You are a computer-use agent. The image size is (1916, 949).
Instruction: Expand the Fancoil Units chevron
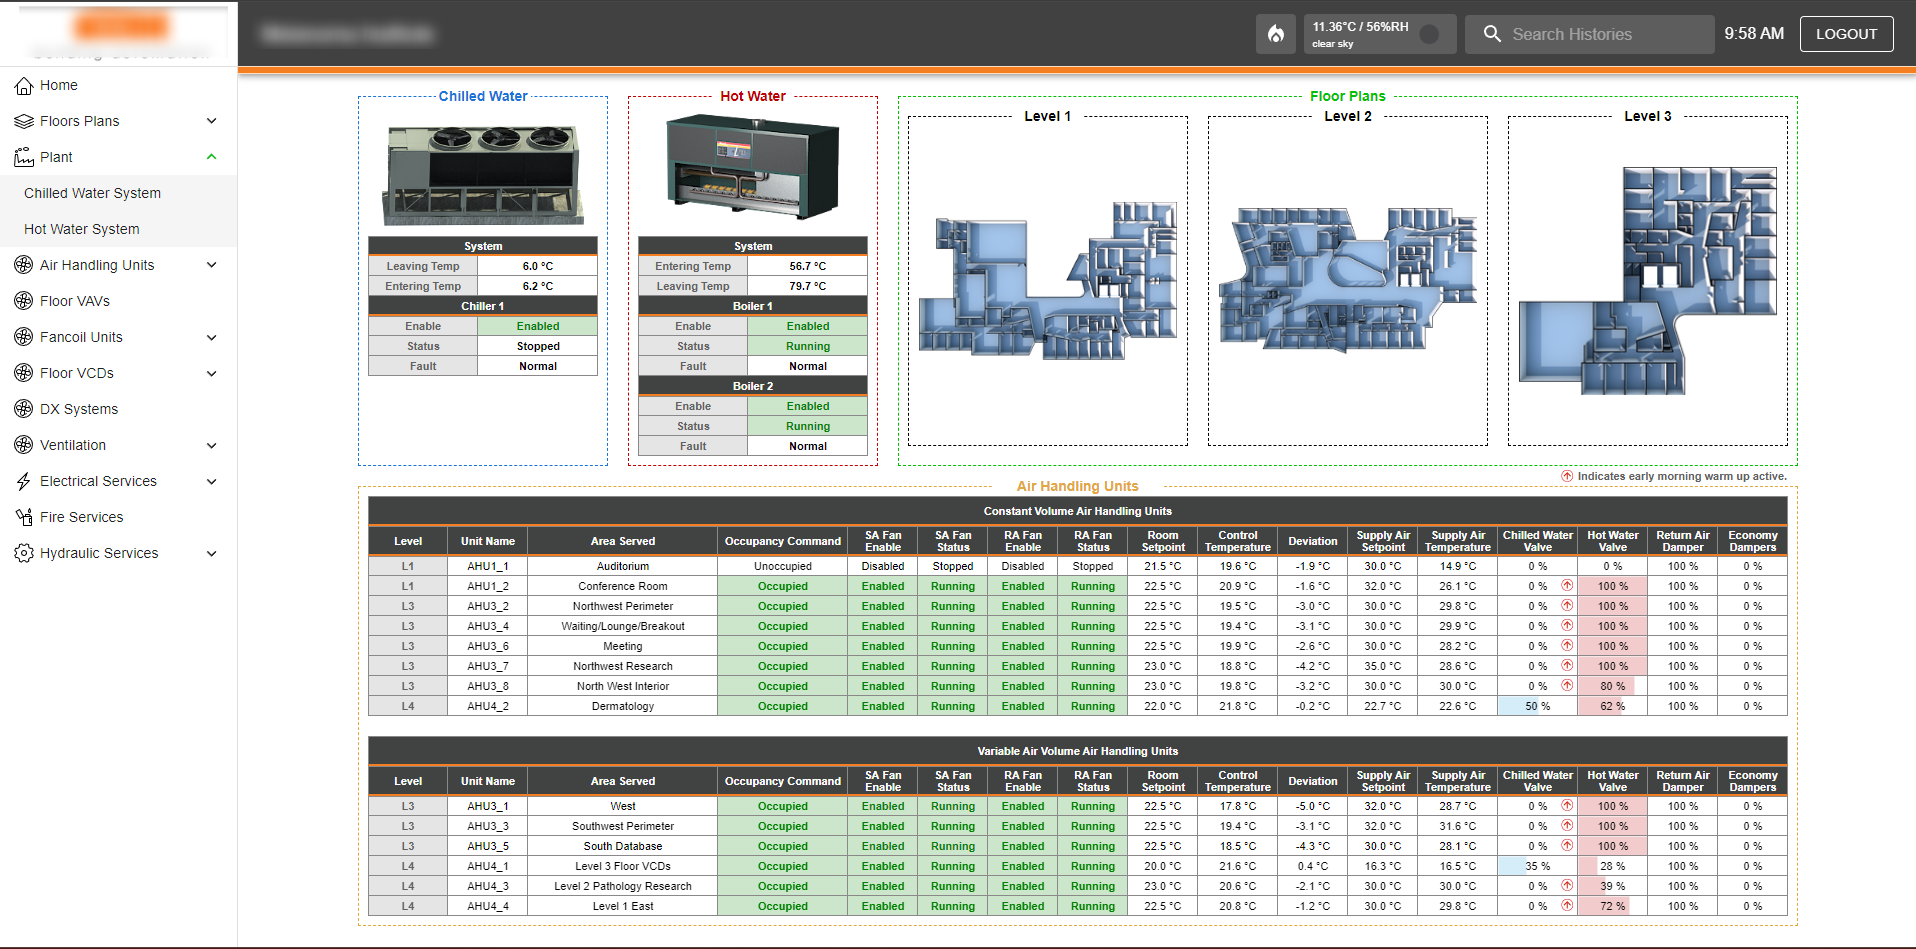211,337
